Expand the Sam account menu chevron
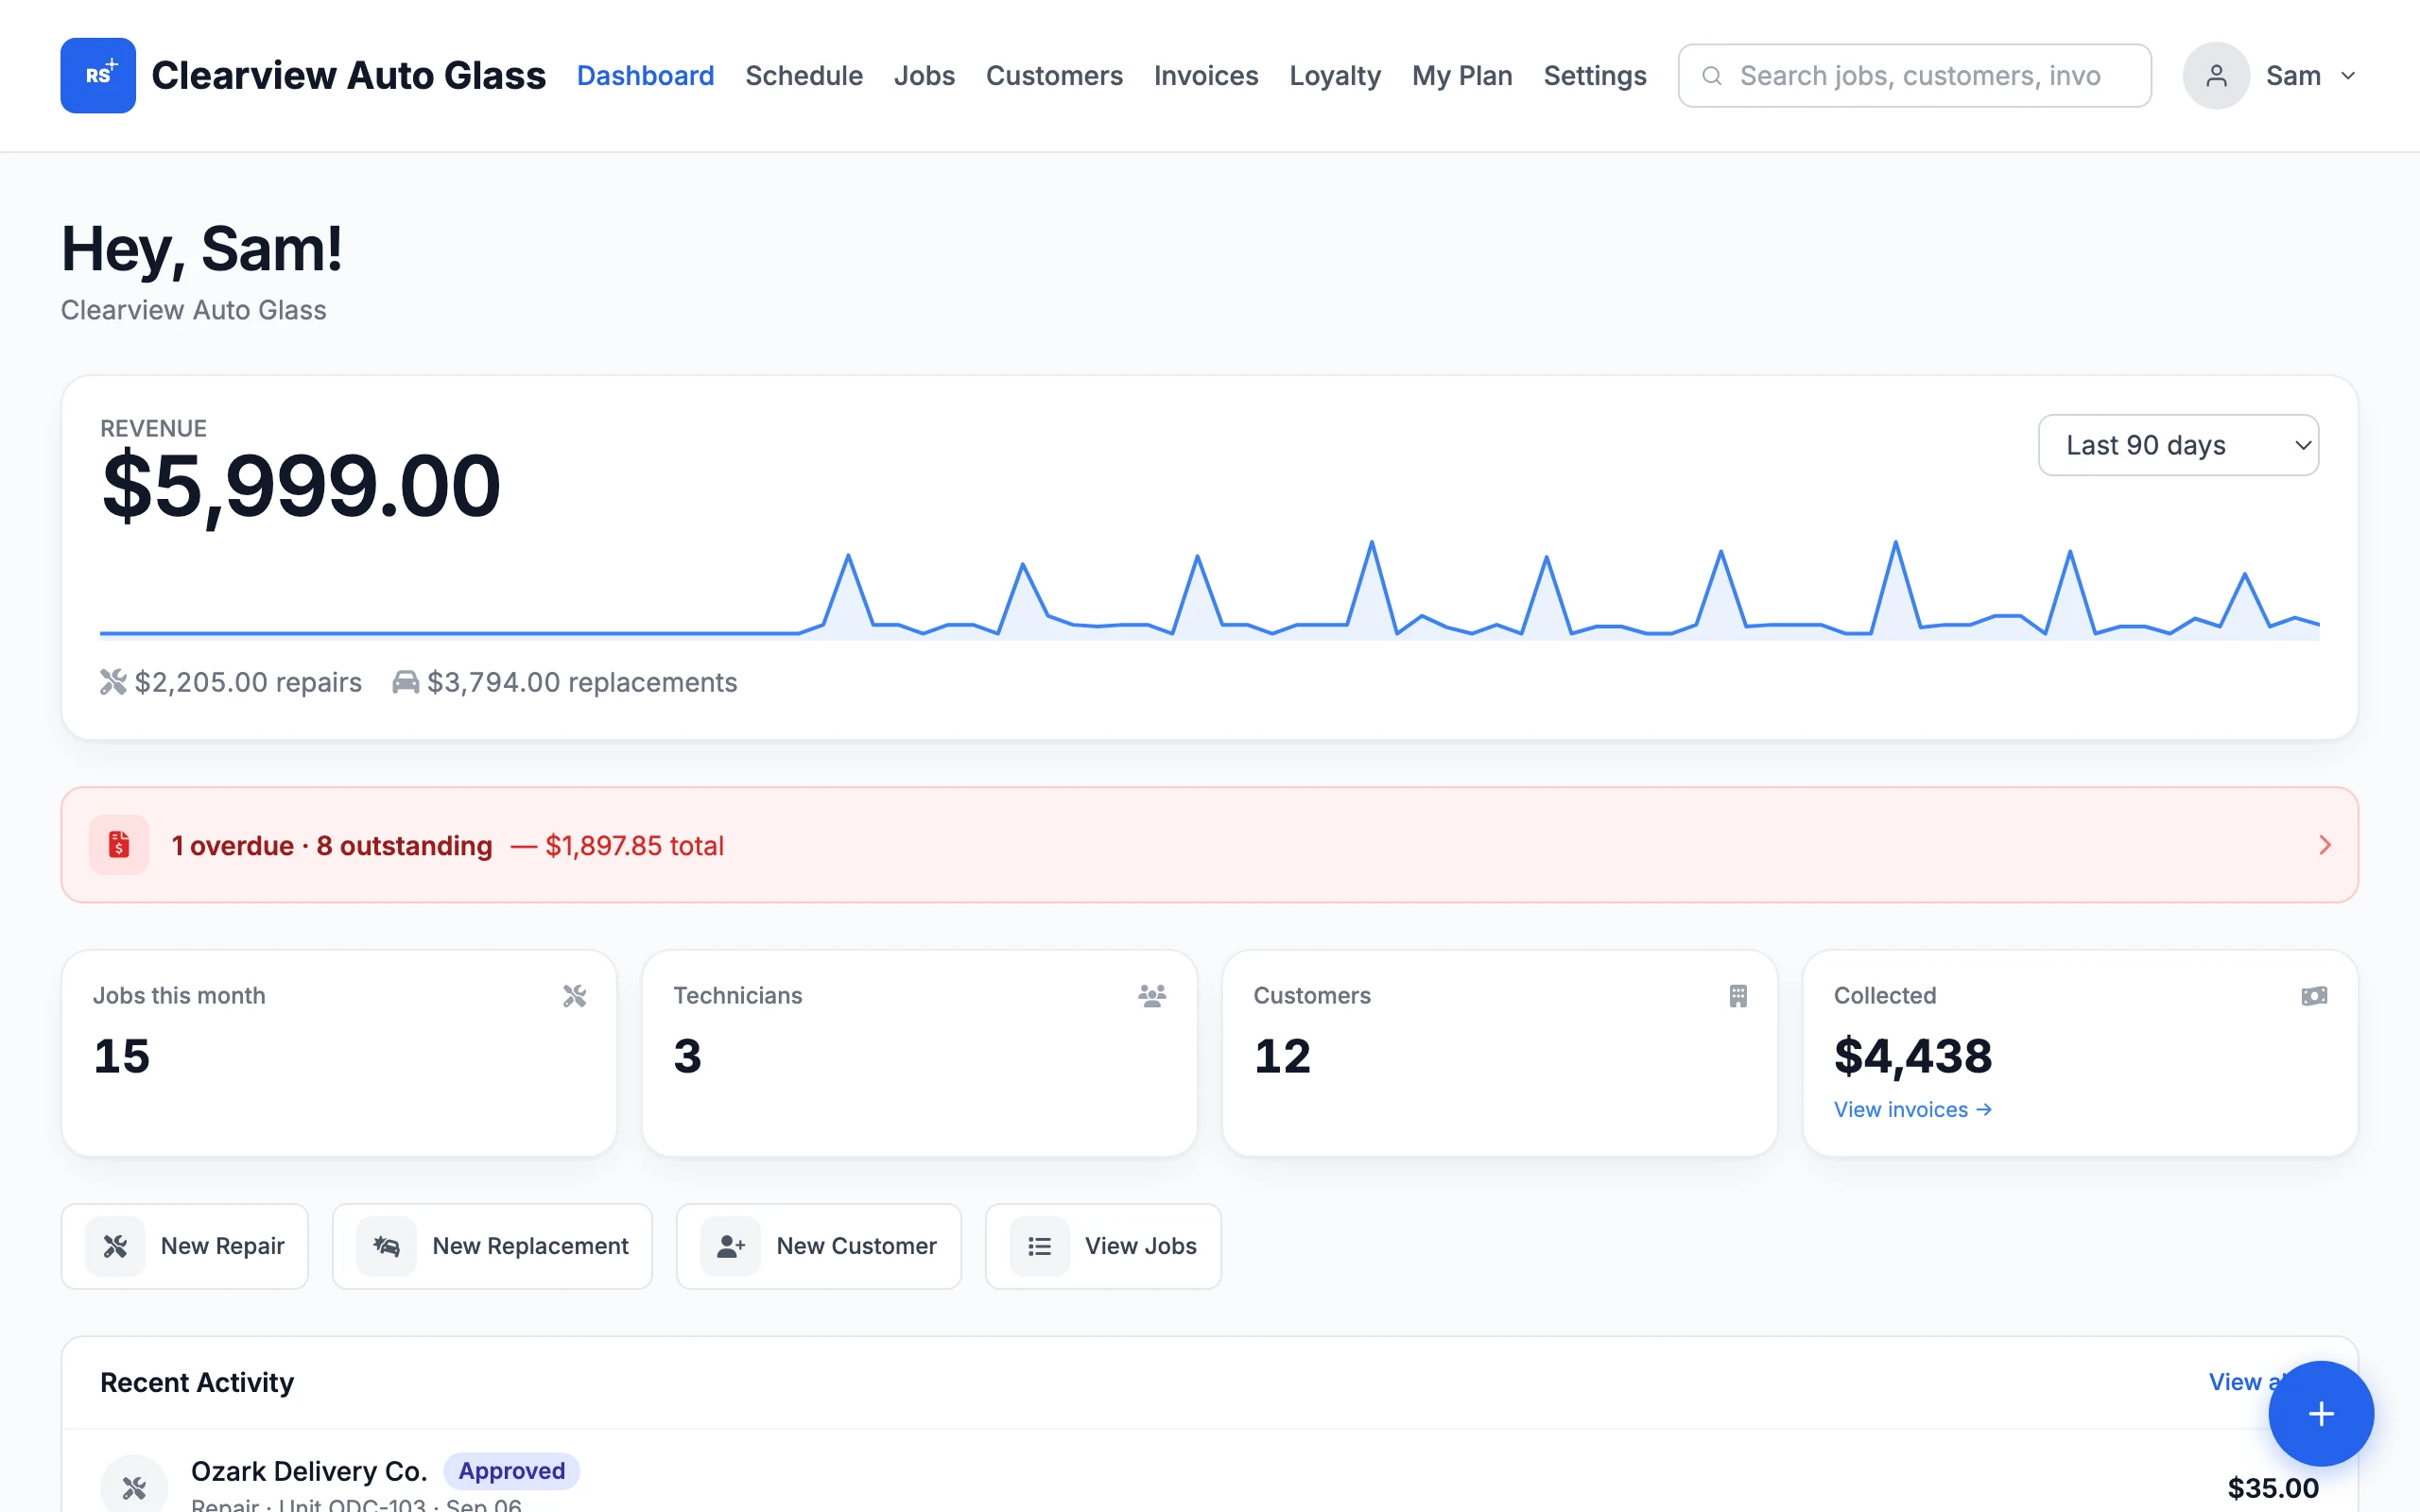Viewport: 2420px width, 1512px height. coord(2348,76)
